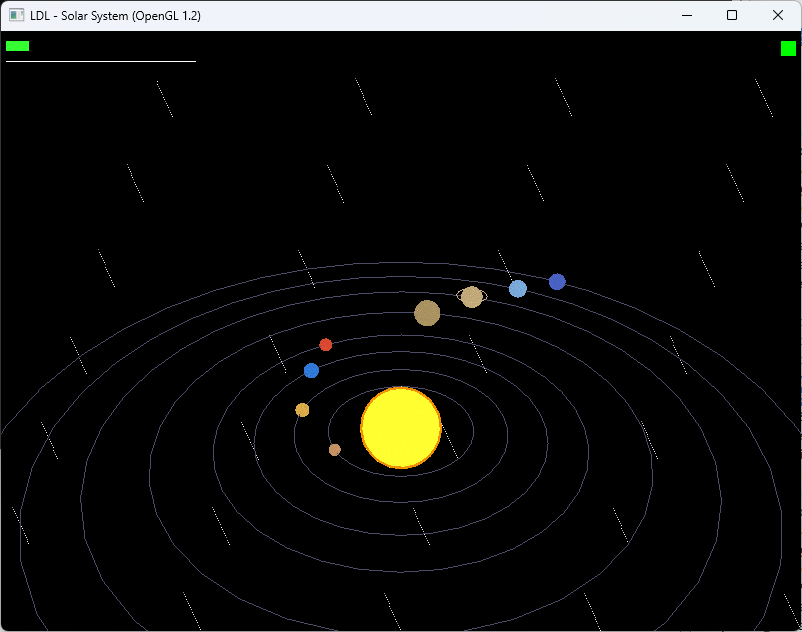
Task: Click the small red planet
Action: click(x=325, y=345)
